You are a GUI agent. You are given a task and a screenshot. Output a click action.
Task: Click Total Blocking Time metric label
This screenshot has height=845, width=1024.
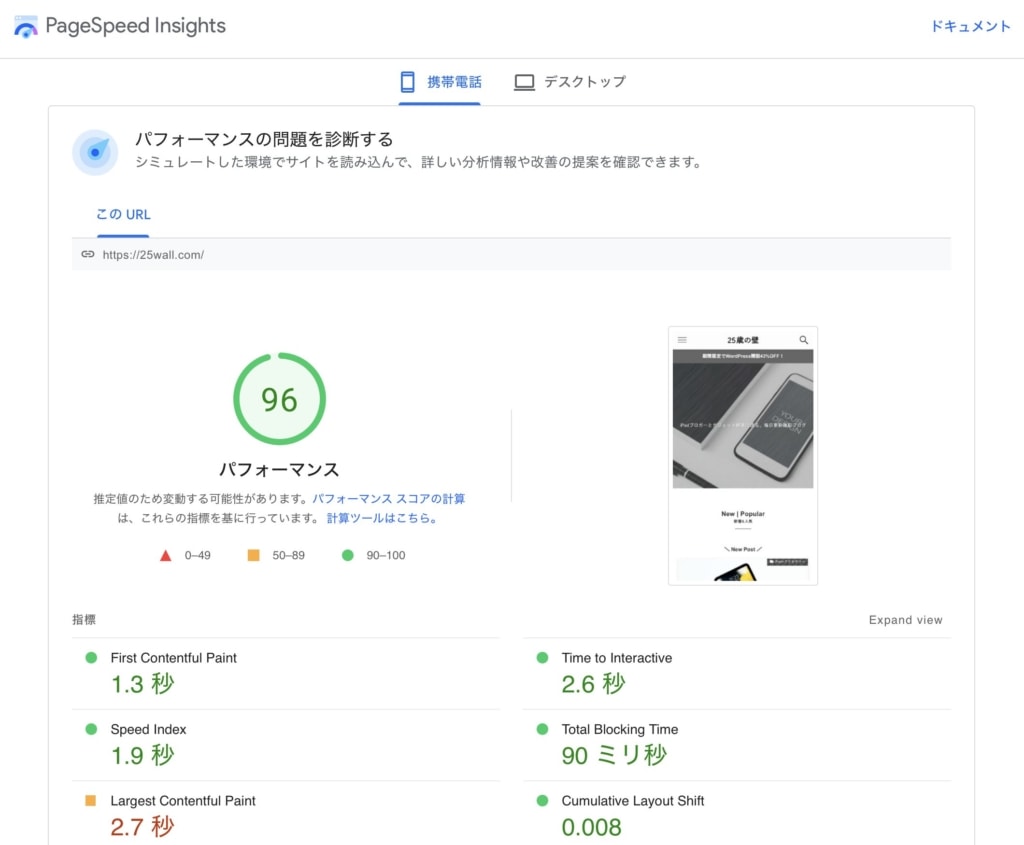coord(620,729)
